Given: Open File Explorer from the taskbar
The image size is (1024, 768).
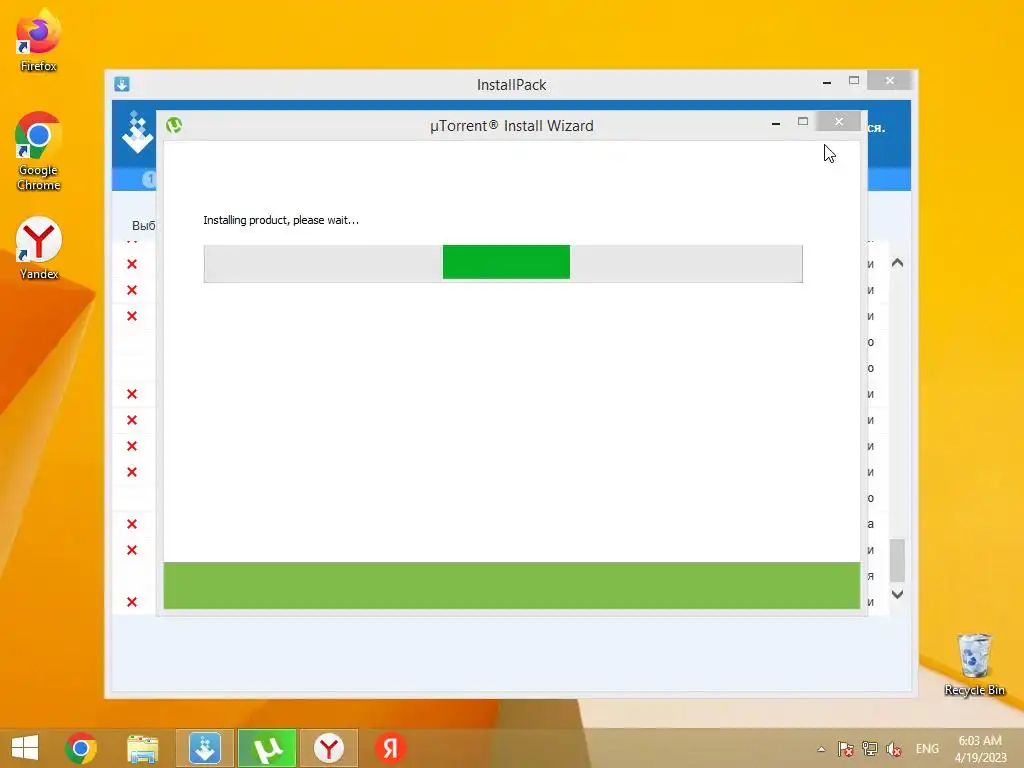Looking at the screenshot, I should (x=142, y=748).
